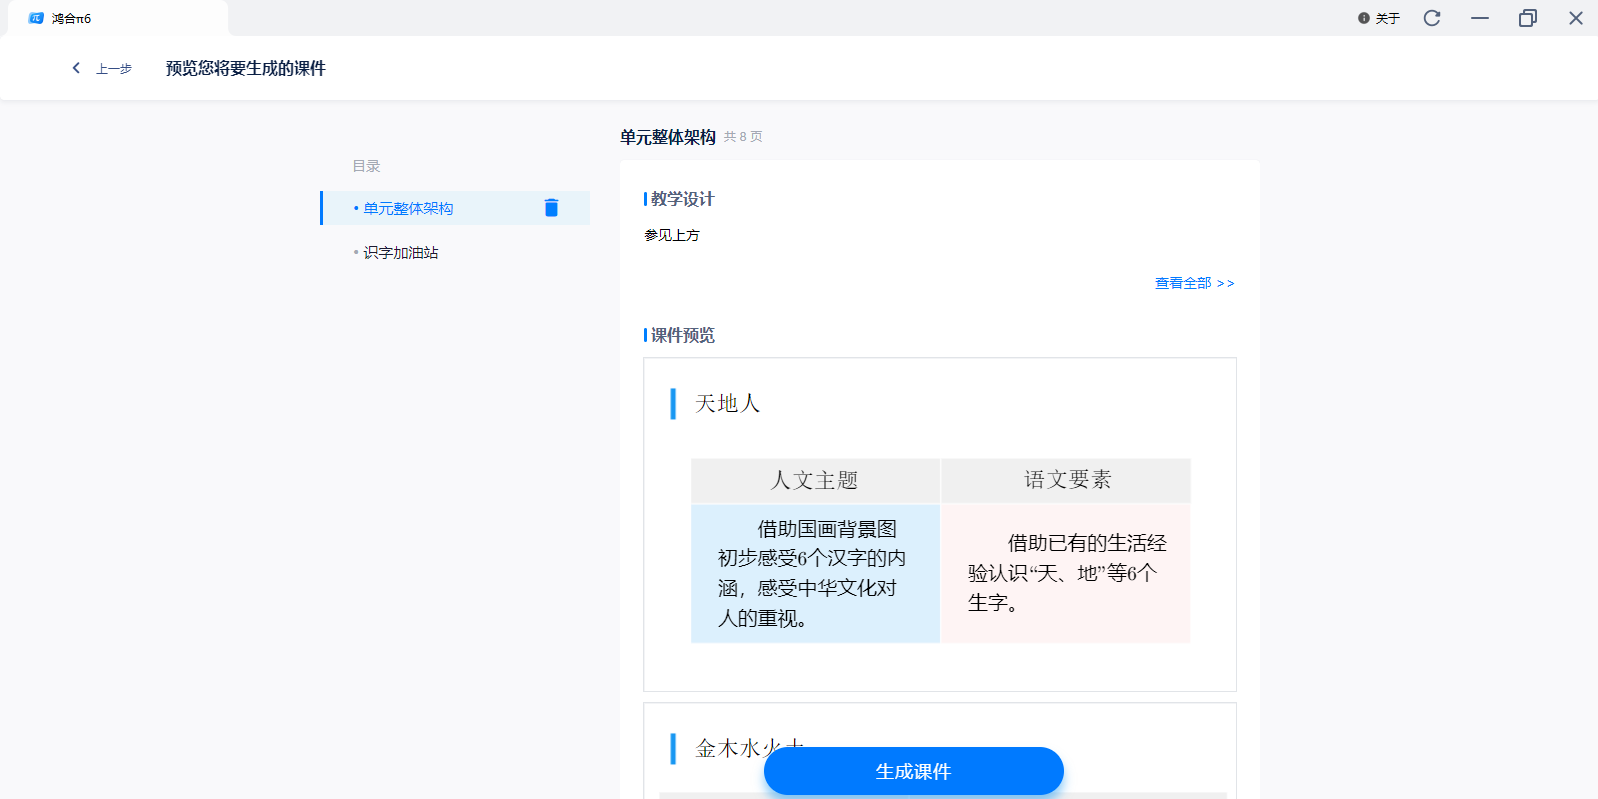This screenshot has width=1598, height=799.
Task: Restore down the window
Action: tap(1528, 18)
